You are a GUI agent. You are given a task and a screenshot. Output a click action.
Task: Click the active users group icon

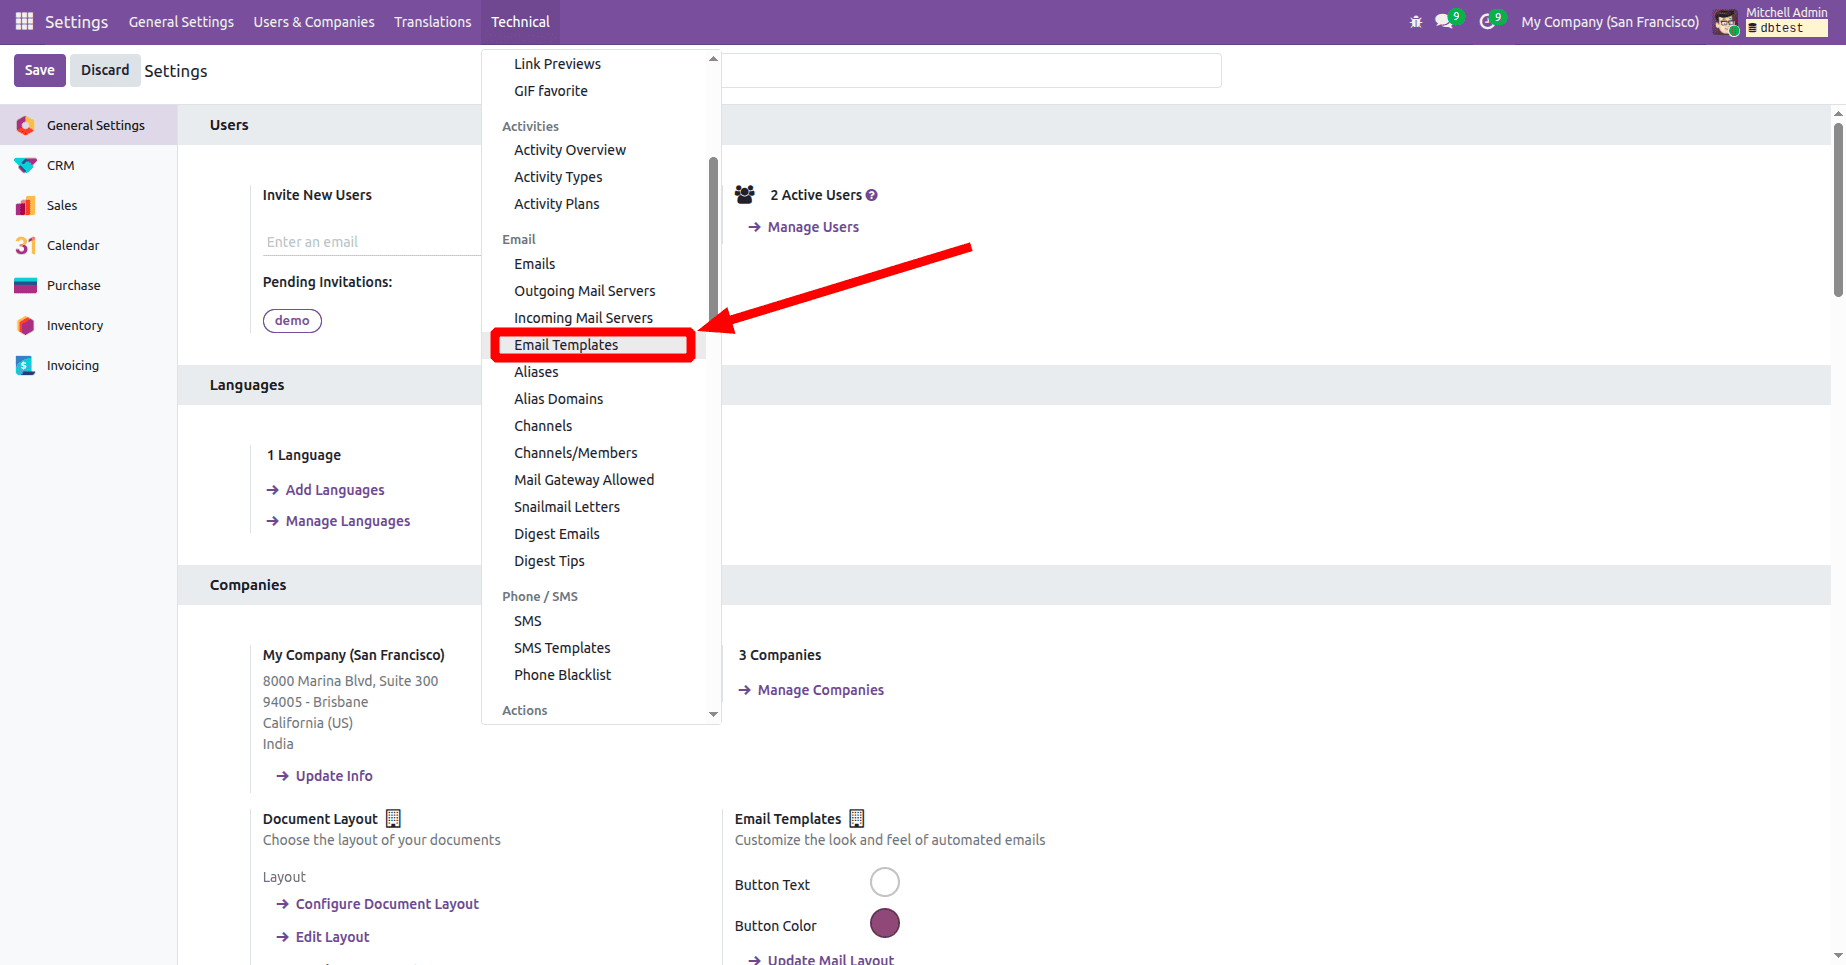click(745, 194)
